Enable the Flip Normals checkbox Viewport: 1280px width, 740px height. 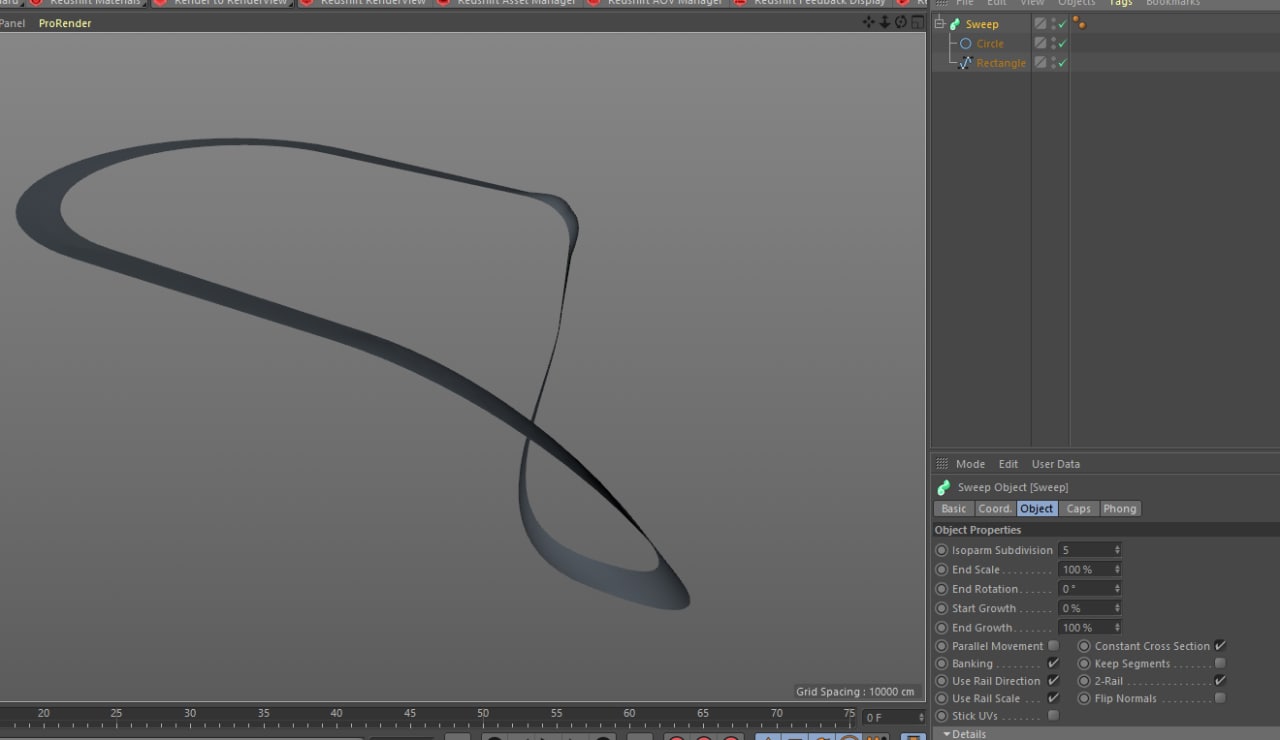1220,699
